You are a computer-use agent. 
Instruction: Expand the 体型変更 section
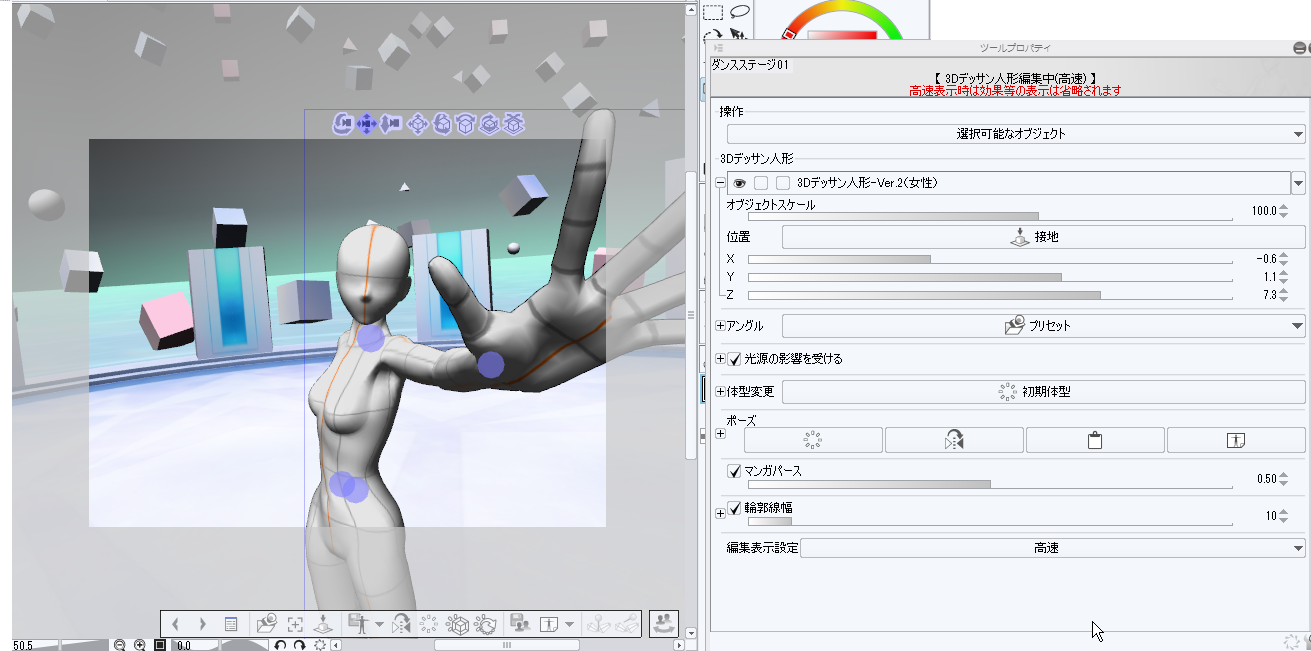coord(721,392)
